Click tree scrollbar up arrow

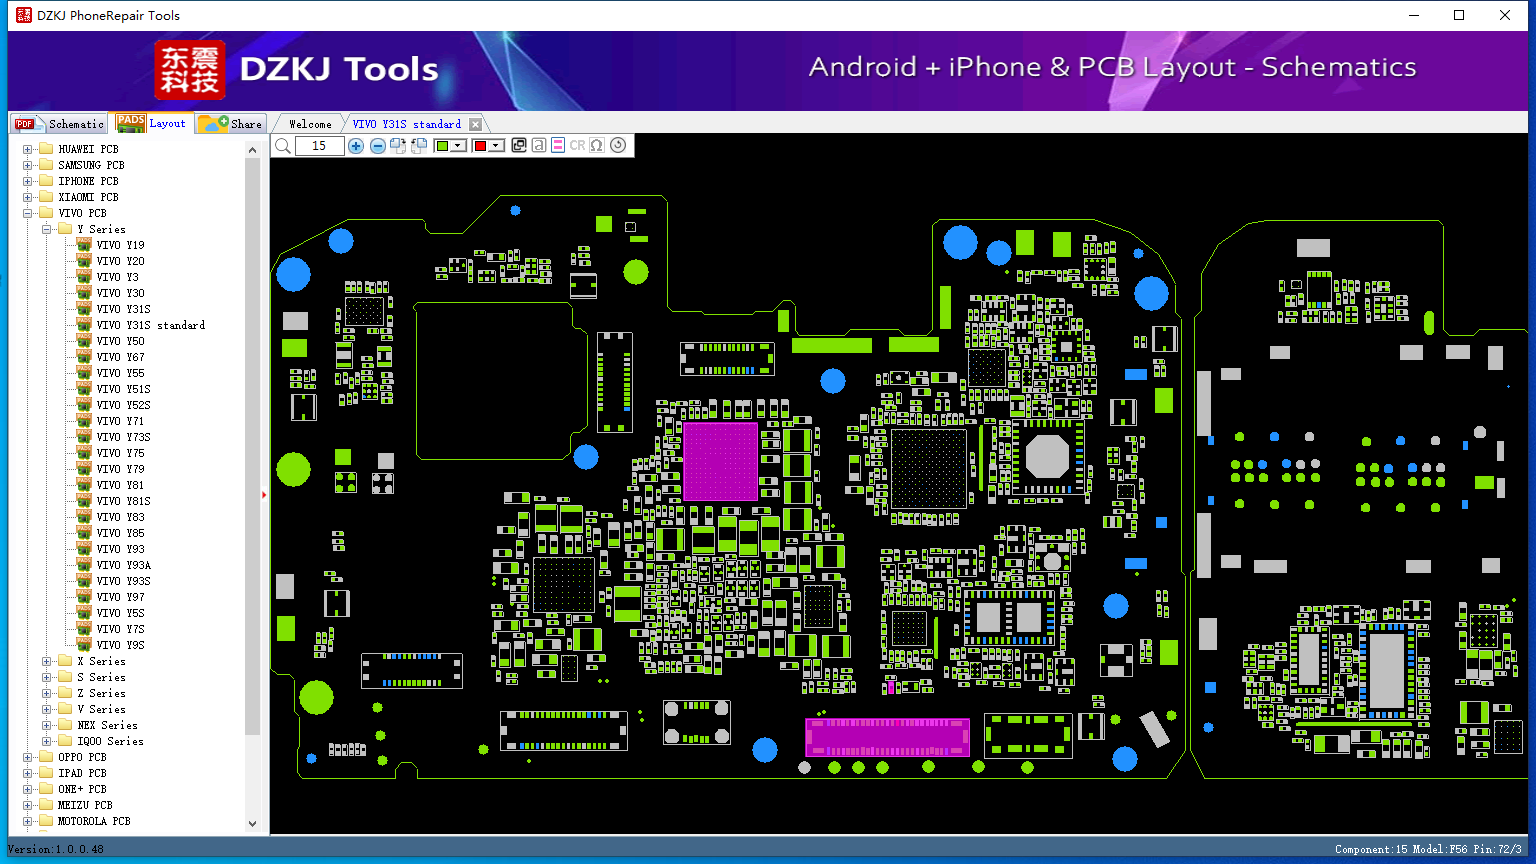pyautogui.click(x=252, y=148)
